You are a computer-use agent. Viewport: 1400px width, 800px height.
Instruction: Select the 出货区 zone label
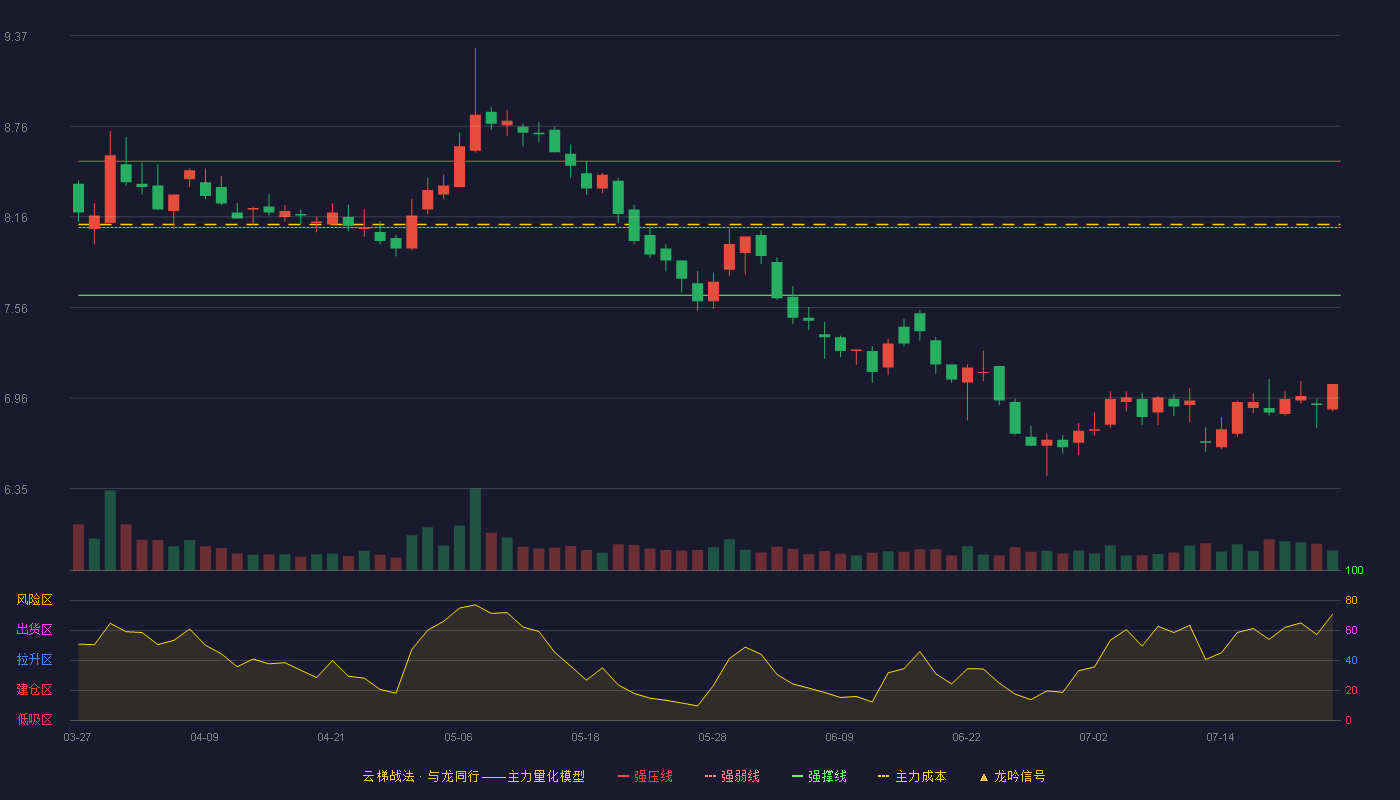coord(34,630)
